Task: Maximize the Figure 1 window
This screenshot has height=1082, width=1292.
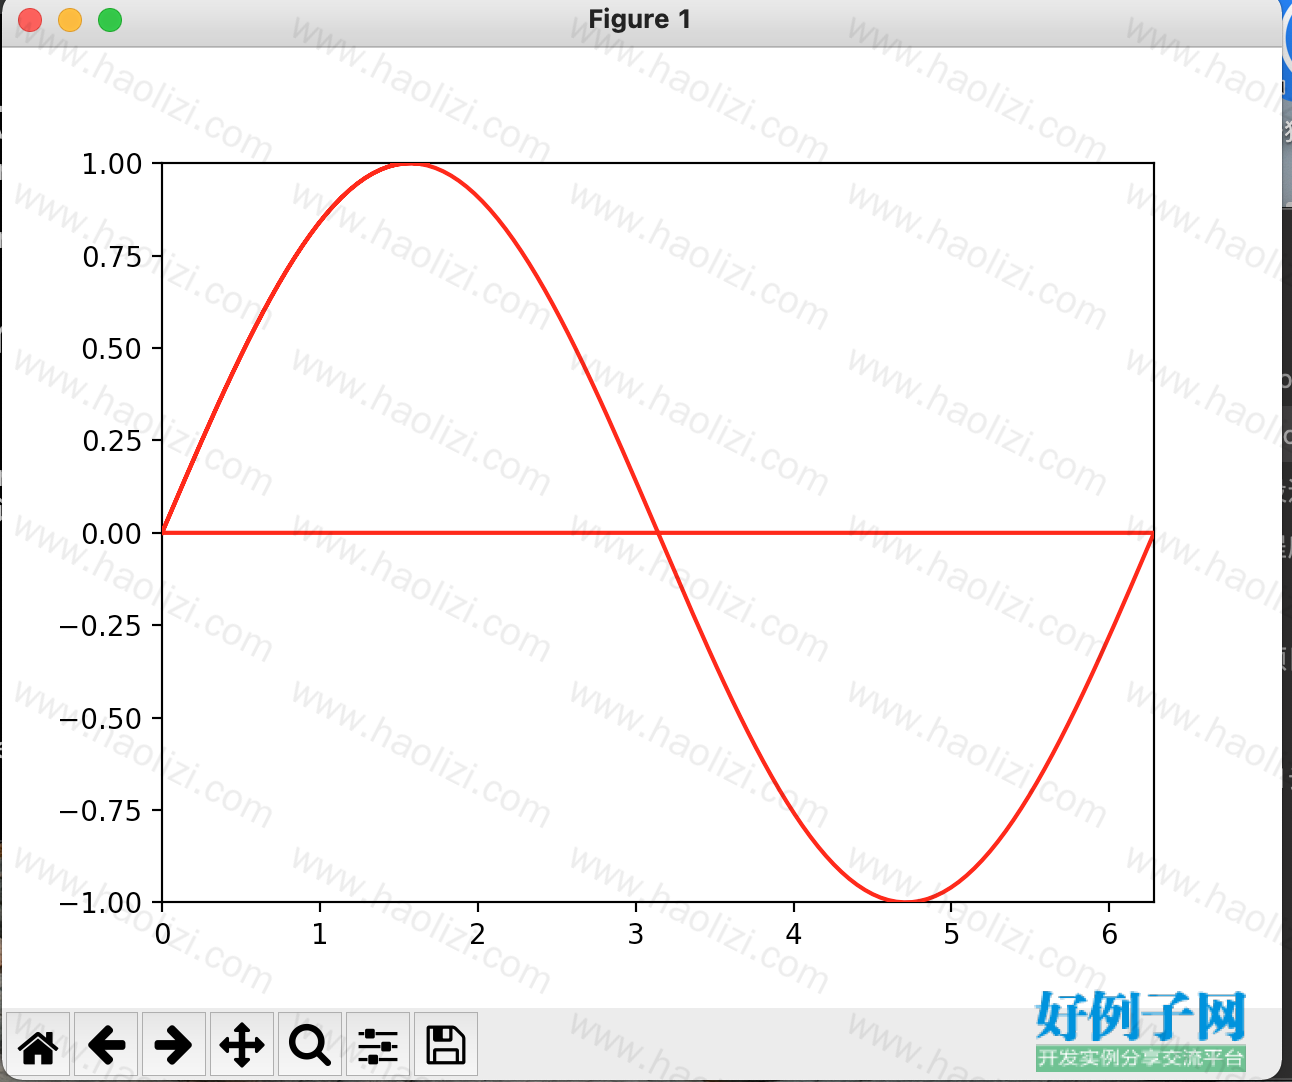Action: pyautogui.click(x=110, y=20)
